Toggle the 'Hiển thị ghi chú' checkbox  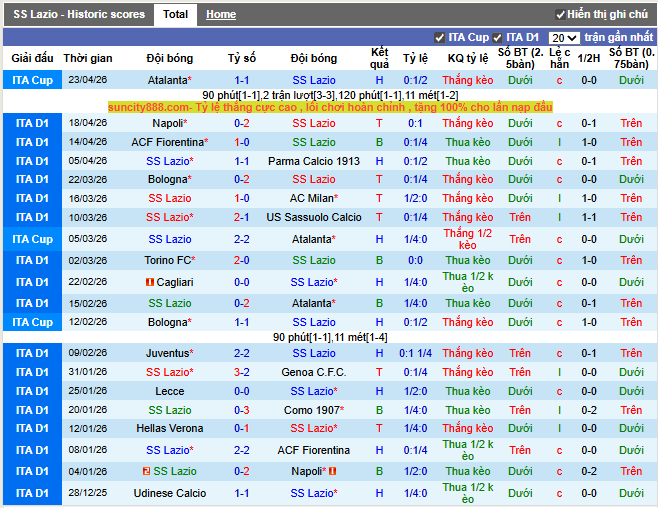pyautogui.click(x=561, y=15)
